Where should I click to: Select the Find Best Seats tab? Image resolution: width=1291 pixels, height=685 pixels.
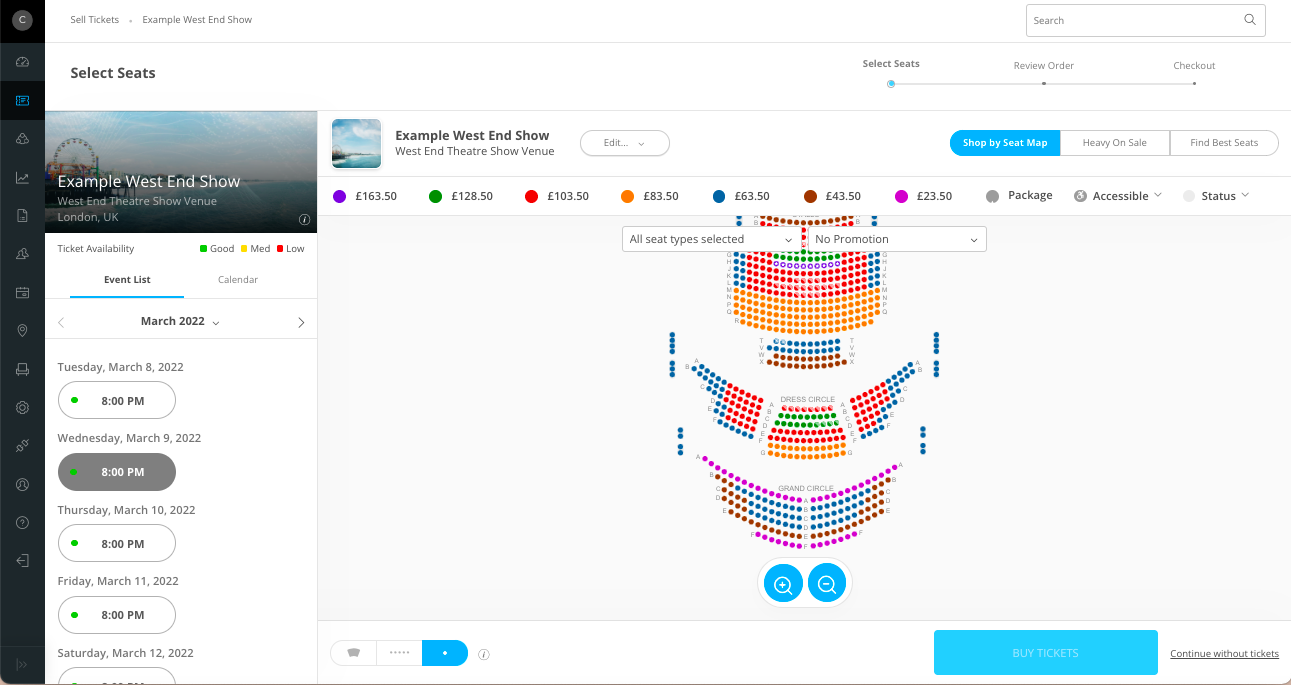1224,143
